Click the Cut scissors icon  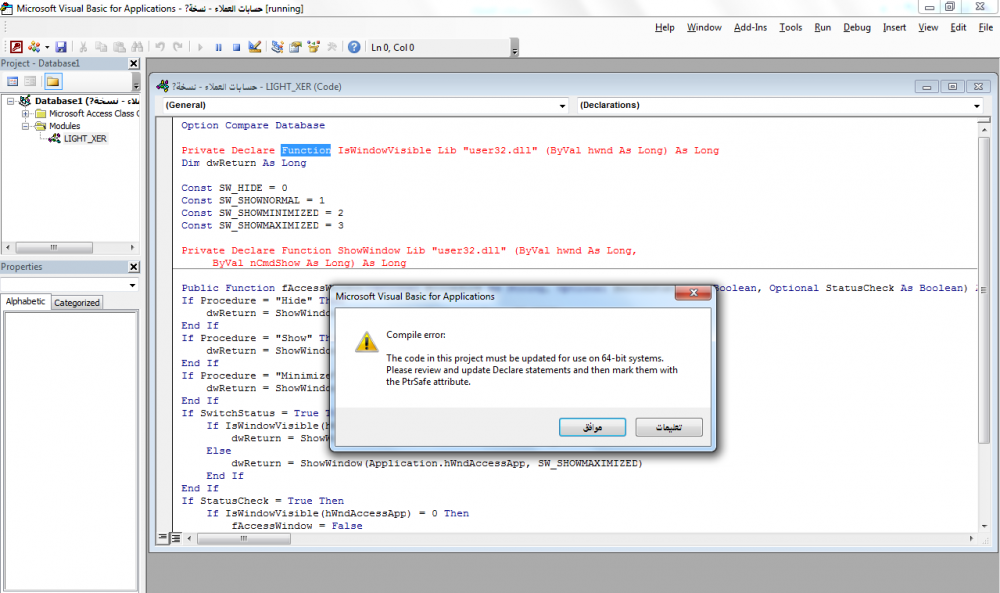(x=83, y=47)
